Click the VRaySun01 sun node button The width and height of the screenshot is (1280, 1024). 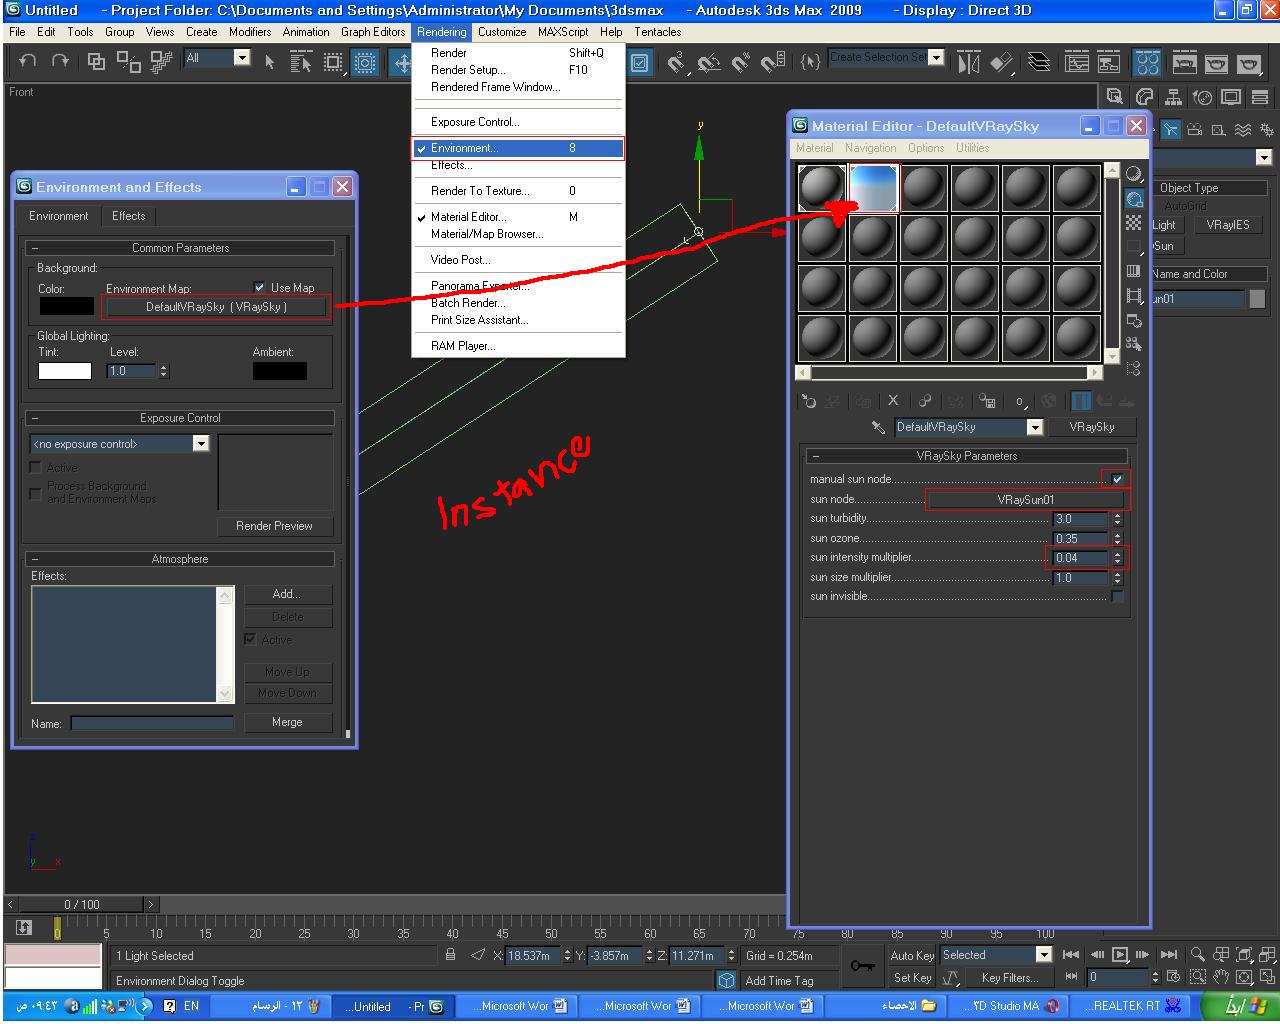[1025, 499]
